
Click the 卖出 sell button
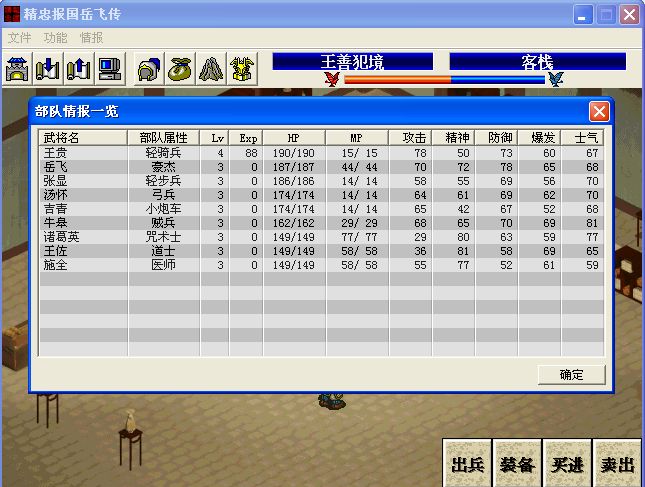[617, 464]
